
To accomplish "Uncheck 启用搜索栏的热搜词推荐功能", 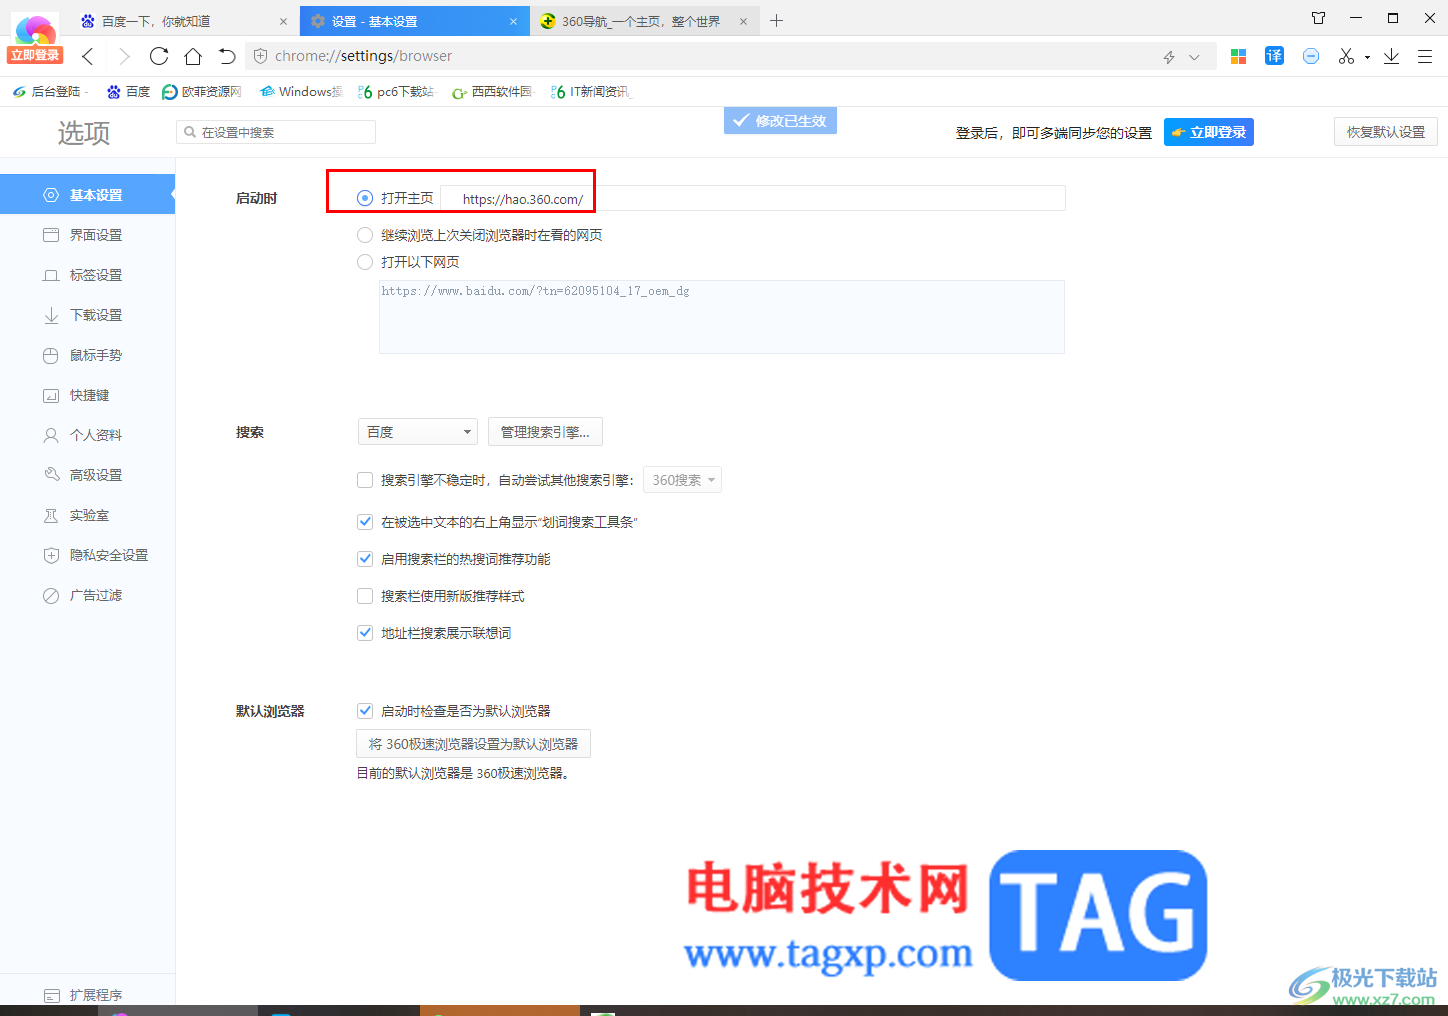I will coord(365,559).
